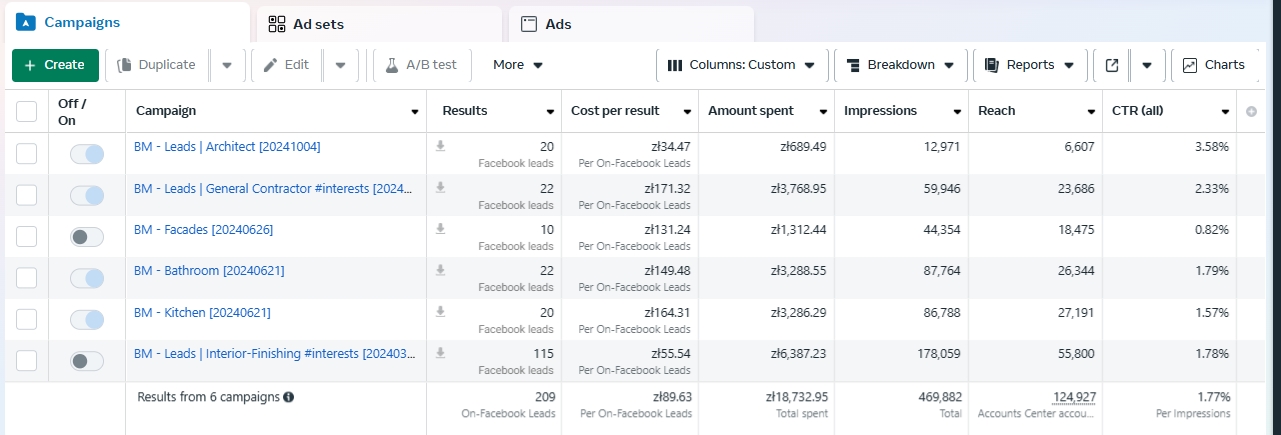Check the Interior-Finishing campaign checkbox
Viewport: 1281px width, 435px height.
[x=27, y=361]
